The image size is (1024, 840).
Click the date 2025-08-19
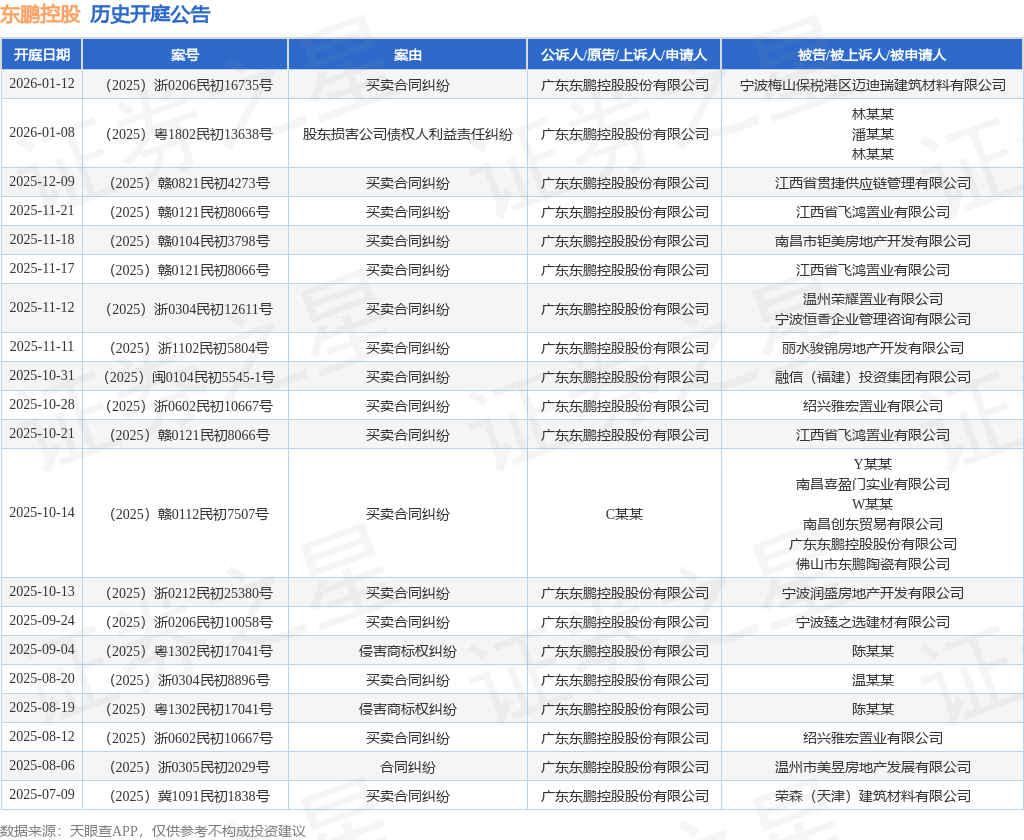pos(42,707)
